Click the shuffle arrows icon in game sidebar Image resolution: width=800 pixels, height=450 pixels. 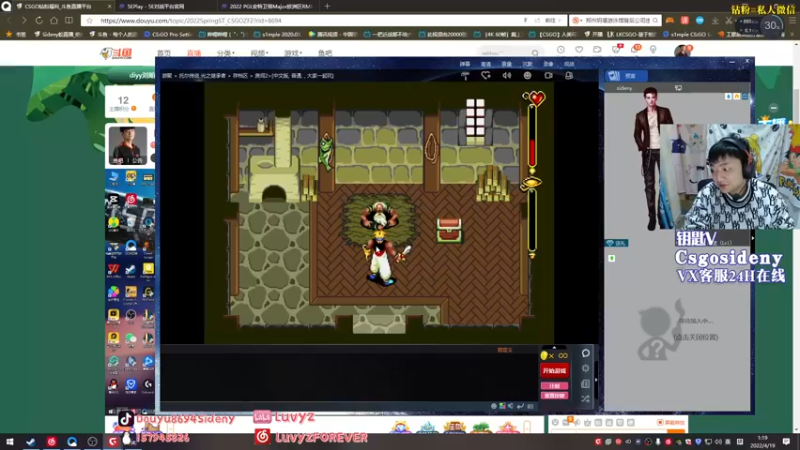pos(586,398)
